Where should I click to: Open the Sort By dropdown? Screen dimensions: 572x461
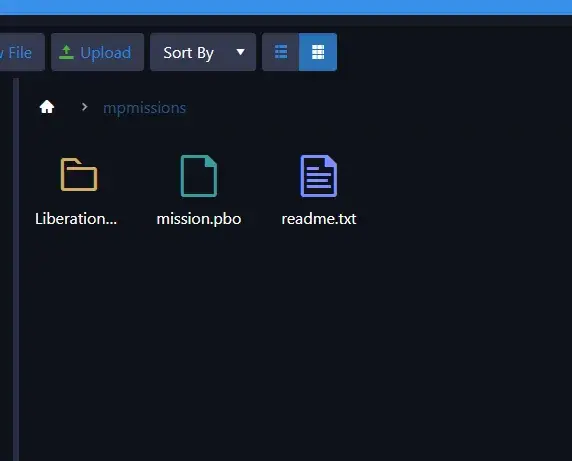[x=203, y=52]
